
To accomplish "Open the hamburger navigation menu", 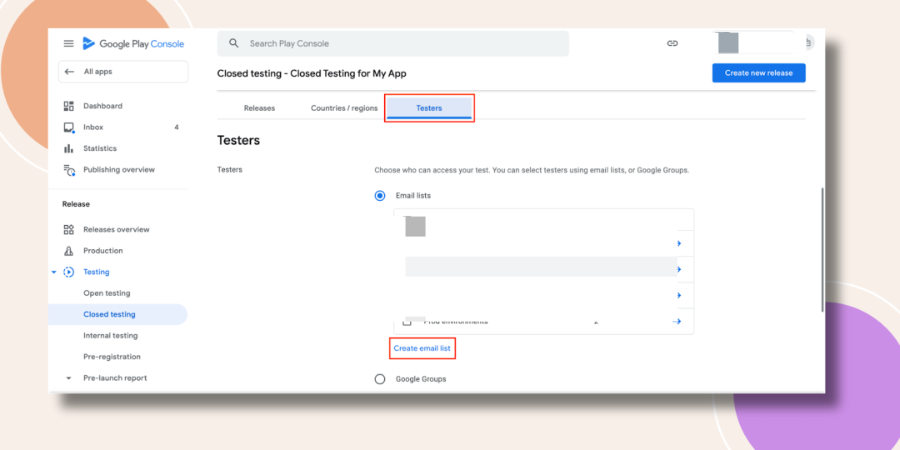I will tap(68, 44).
